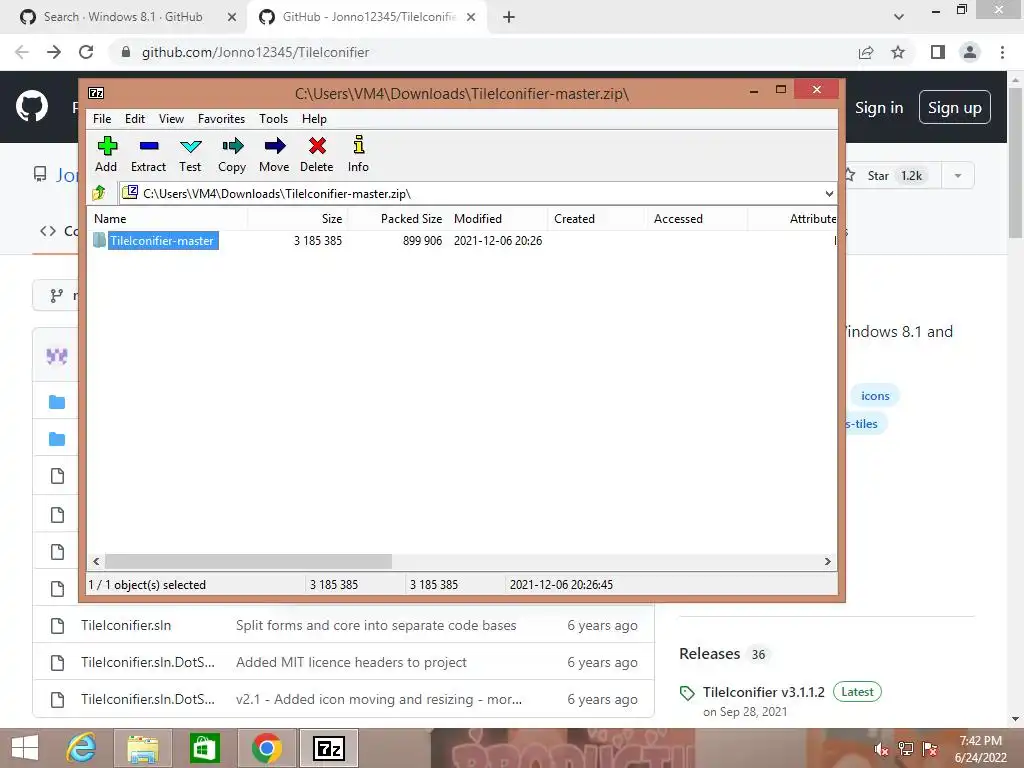The height and width of the screenshot is (768, 1024).
Task: Open Chrome tab search chevron
Action: 899,17
